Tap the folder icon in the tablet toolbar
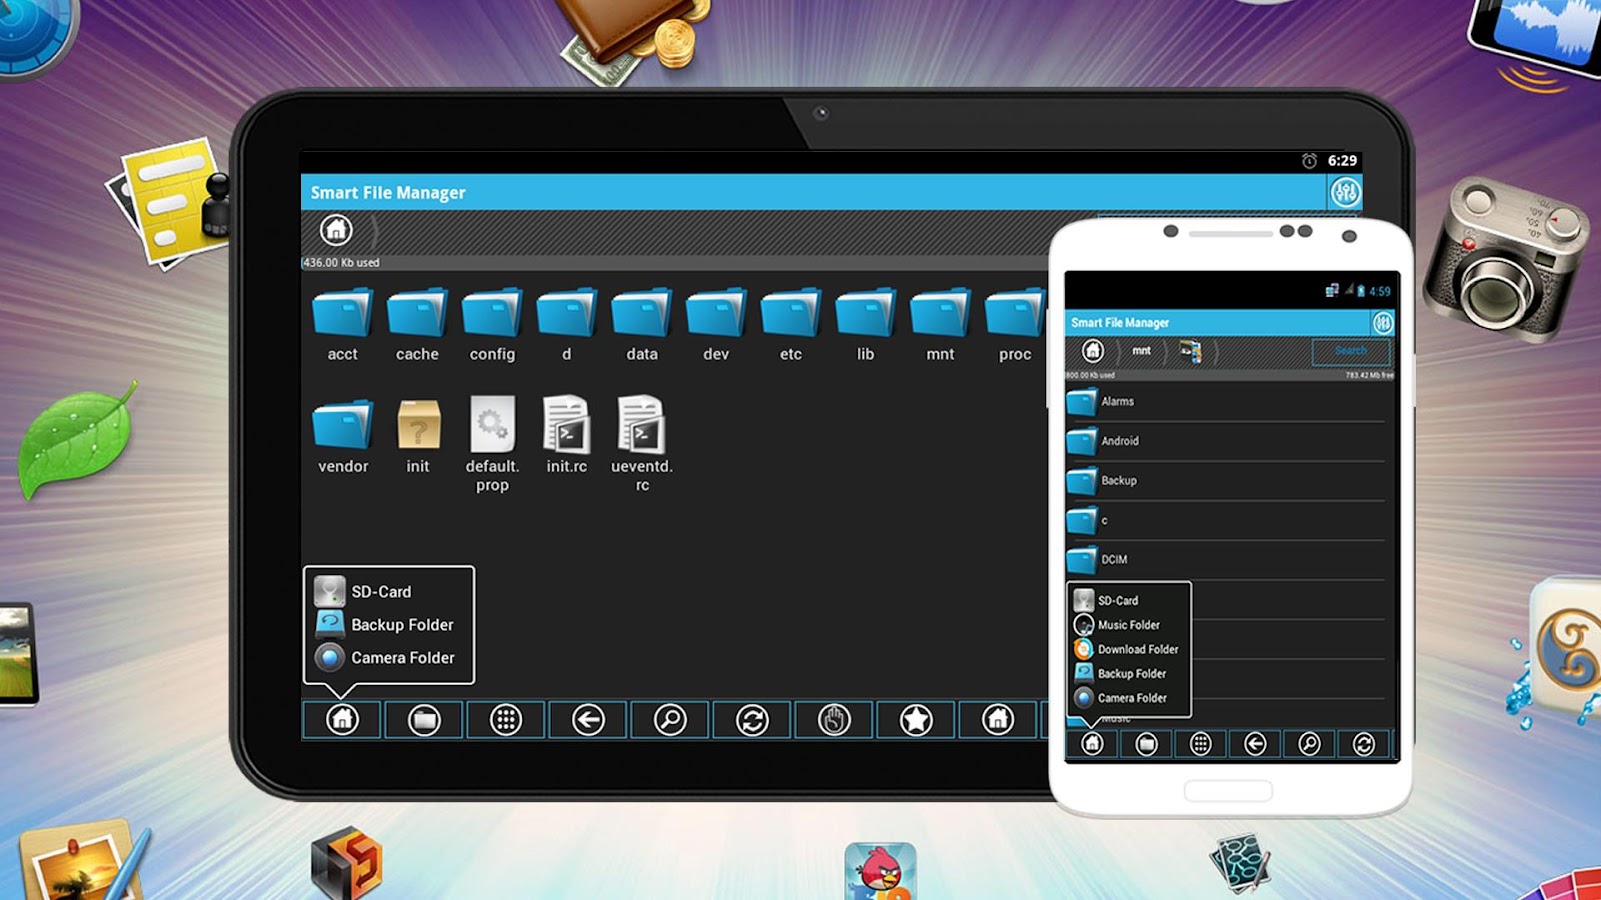 tap(424, 720)
